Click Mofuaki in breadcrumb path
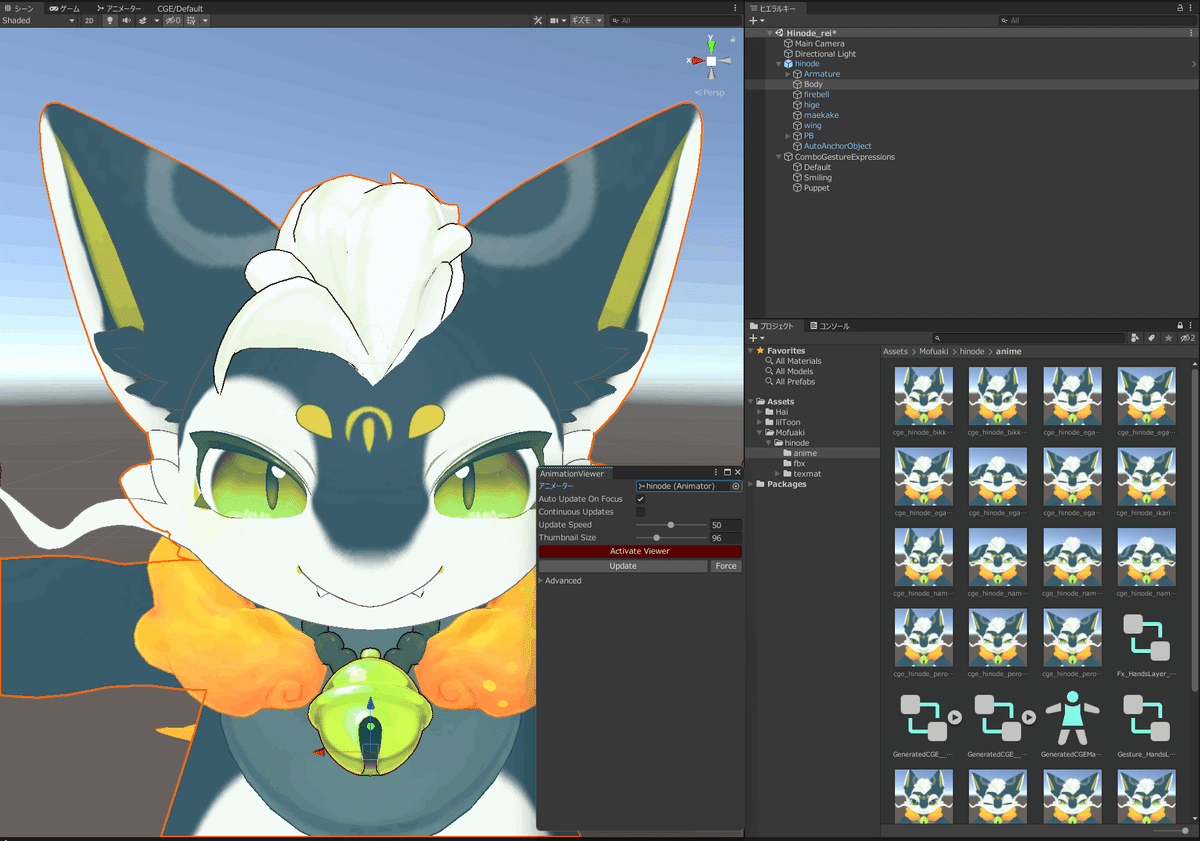Image resolution: width=1200 pixels, height=841 pixels. coord(933,352)
